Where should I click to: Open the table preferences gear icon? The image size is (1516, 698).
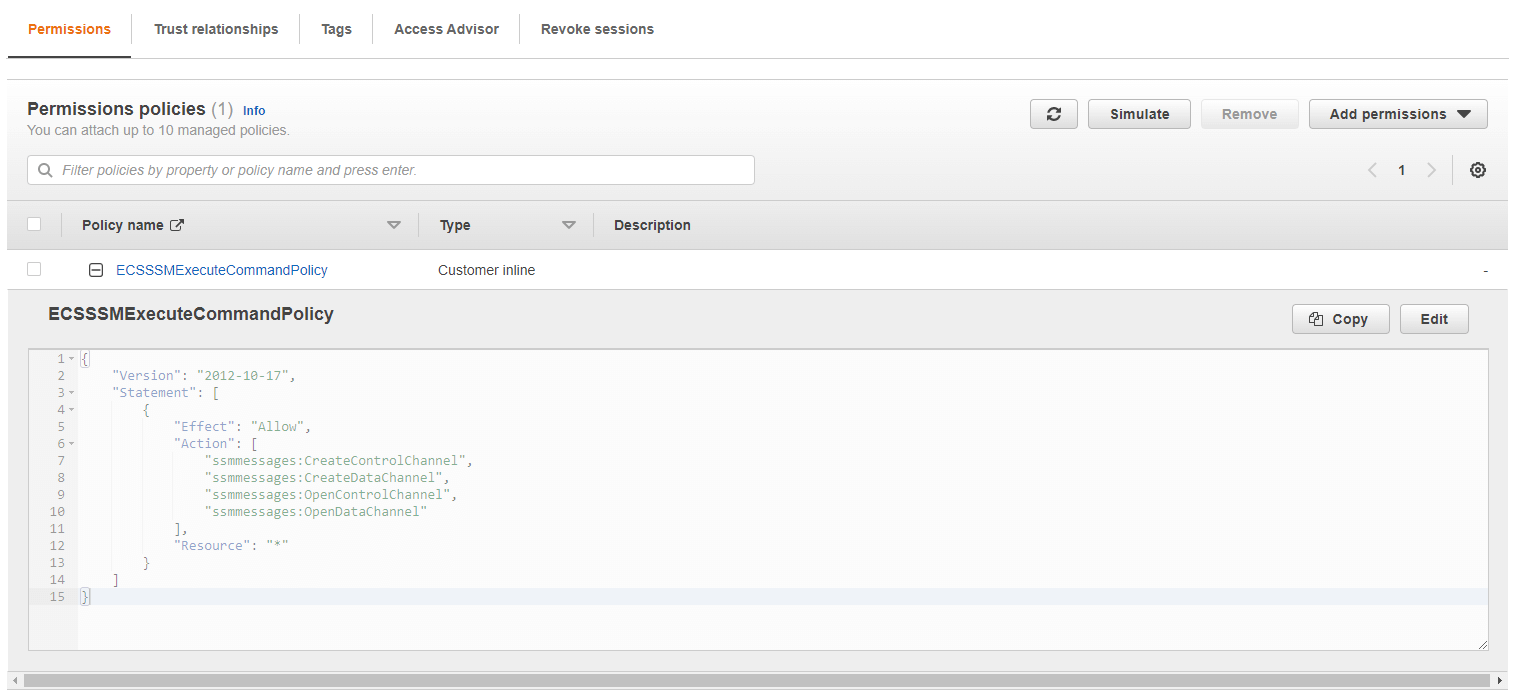[1478, 170]
